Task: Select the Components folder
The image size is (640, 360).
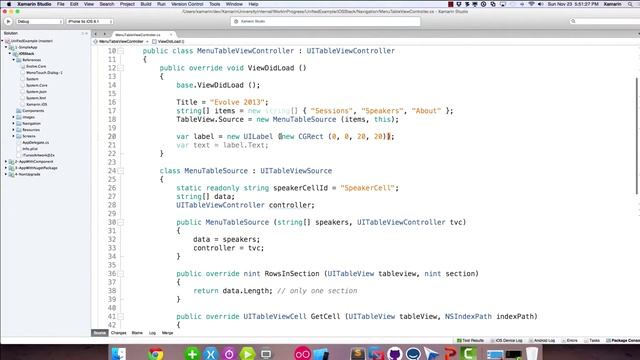Action: pyautogui.click(x=33, y=111)
